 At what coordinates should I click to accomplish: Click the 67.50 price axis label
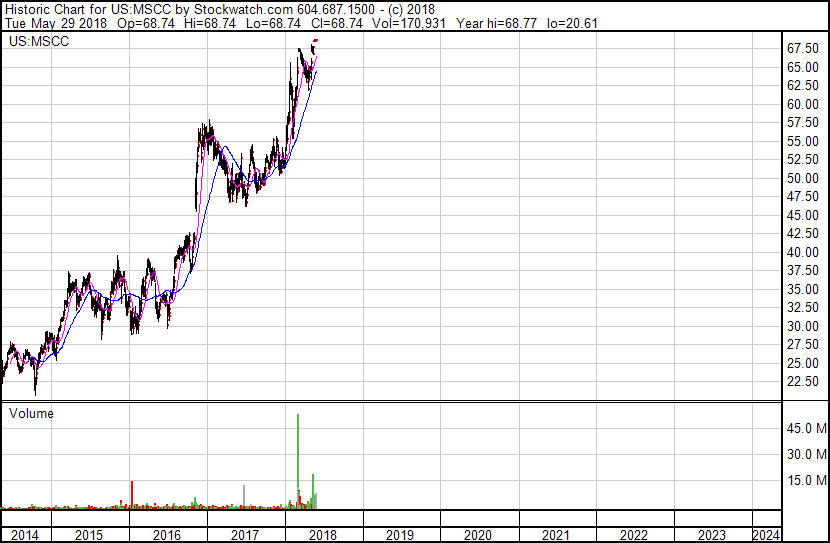[803, 49]
